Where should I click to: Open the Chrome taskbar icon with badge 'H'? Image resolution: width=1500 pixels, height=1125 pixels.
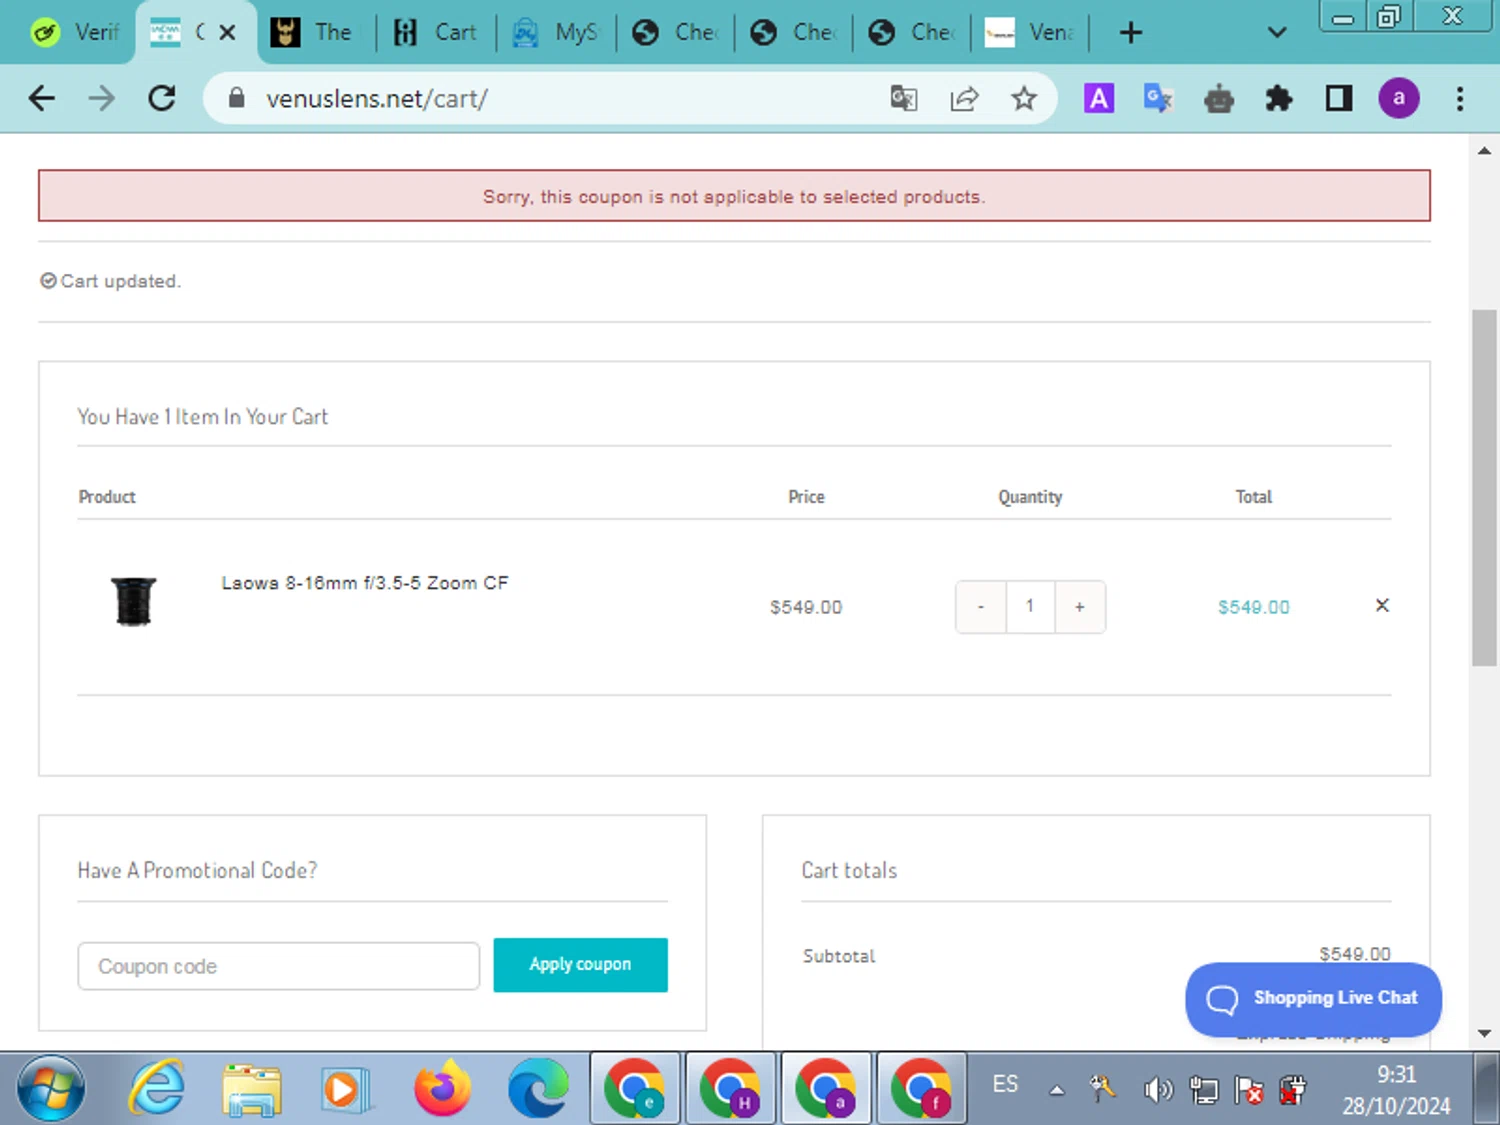click(x=730, y=1088)
